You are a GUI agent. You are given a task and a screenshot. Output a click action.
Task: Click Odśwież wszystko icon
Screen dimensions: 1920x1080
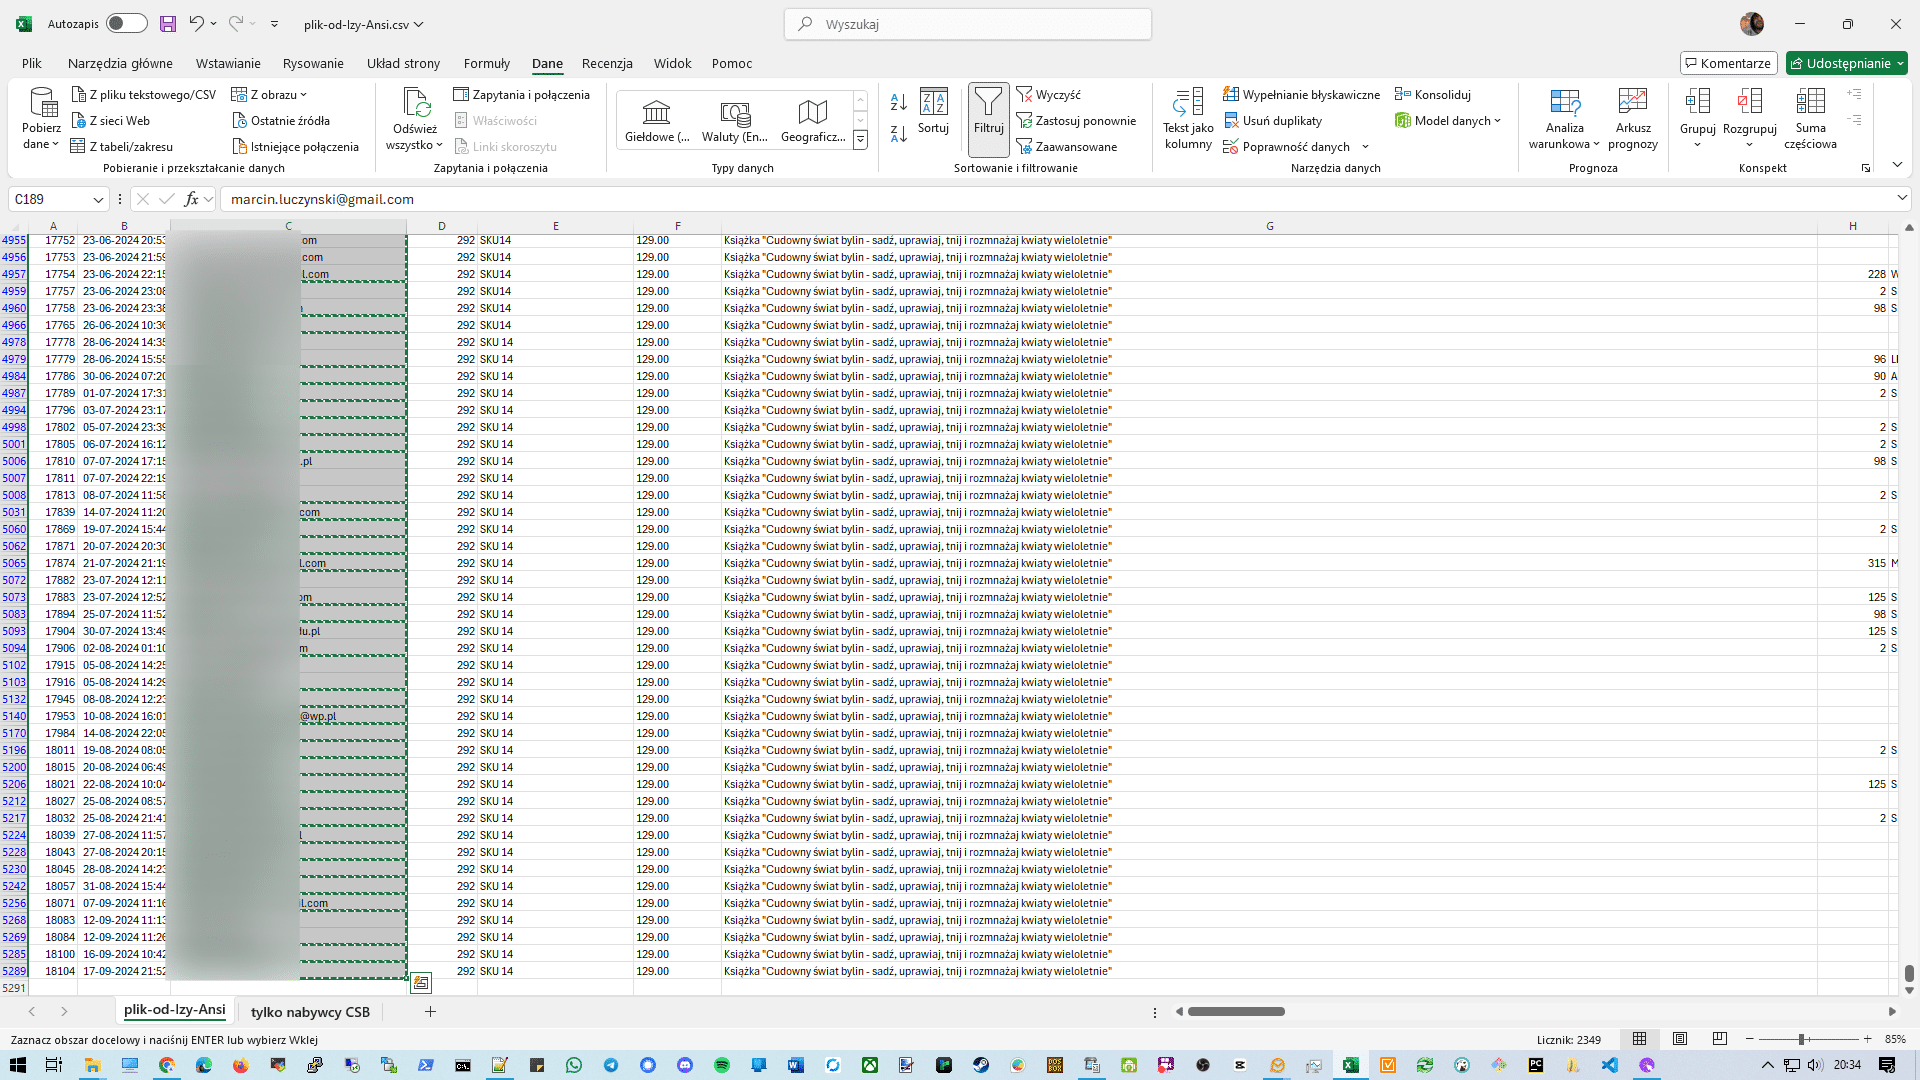click(x=415, y=104)
